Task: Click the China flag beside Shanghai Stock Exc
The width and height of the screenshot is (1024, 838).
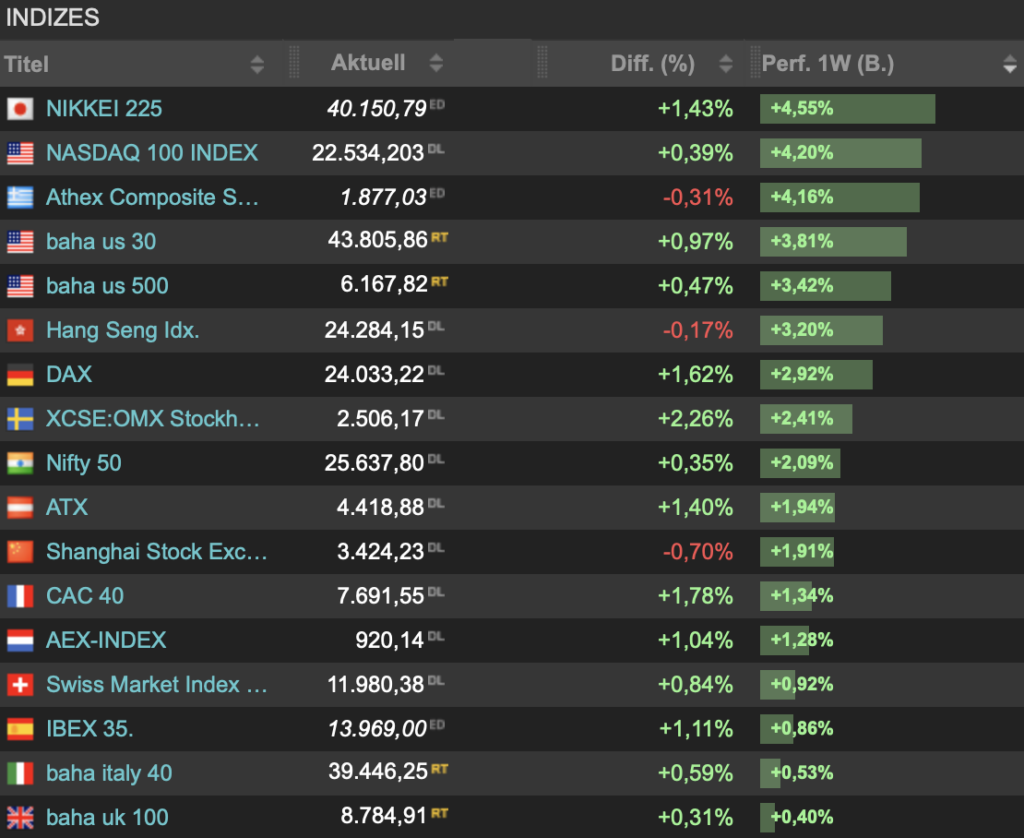Action: pos(20,552)
